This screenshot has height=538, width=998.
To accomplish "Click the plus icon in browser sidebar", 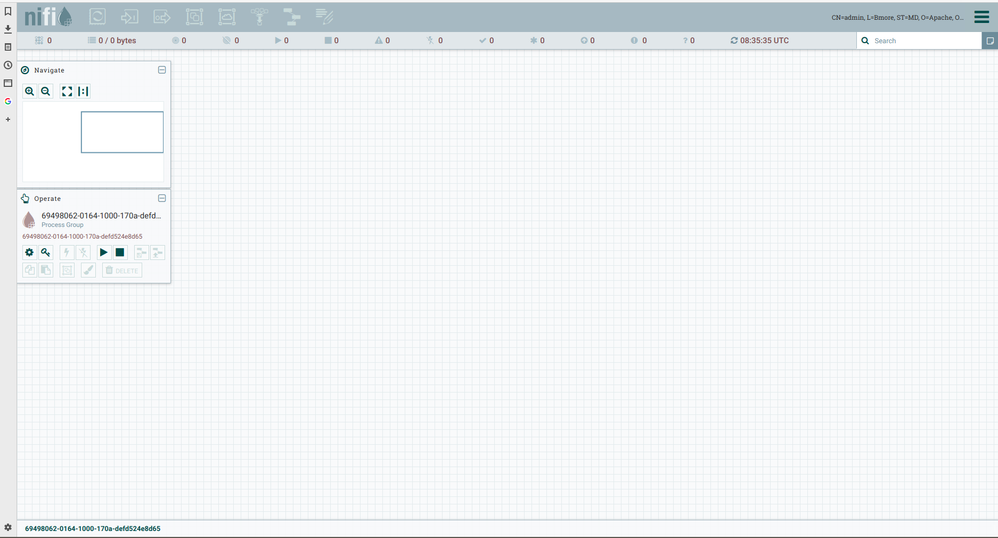I will pyautogui.click(x=8, y=119).
